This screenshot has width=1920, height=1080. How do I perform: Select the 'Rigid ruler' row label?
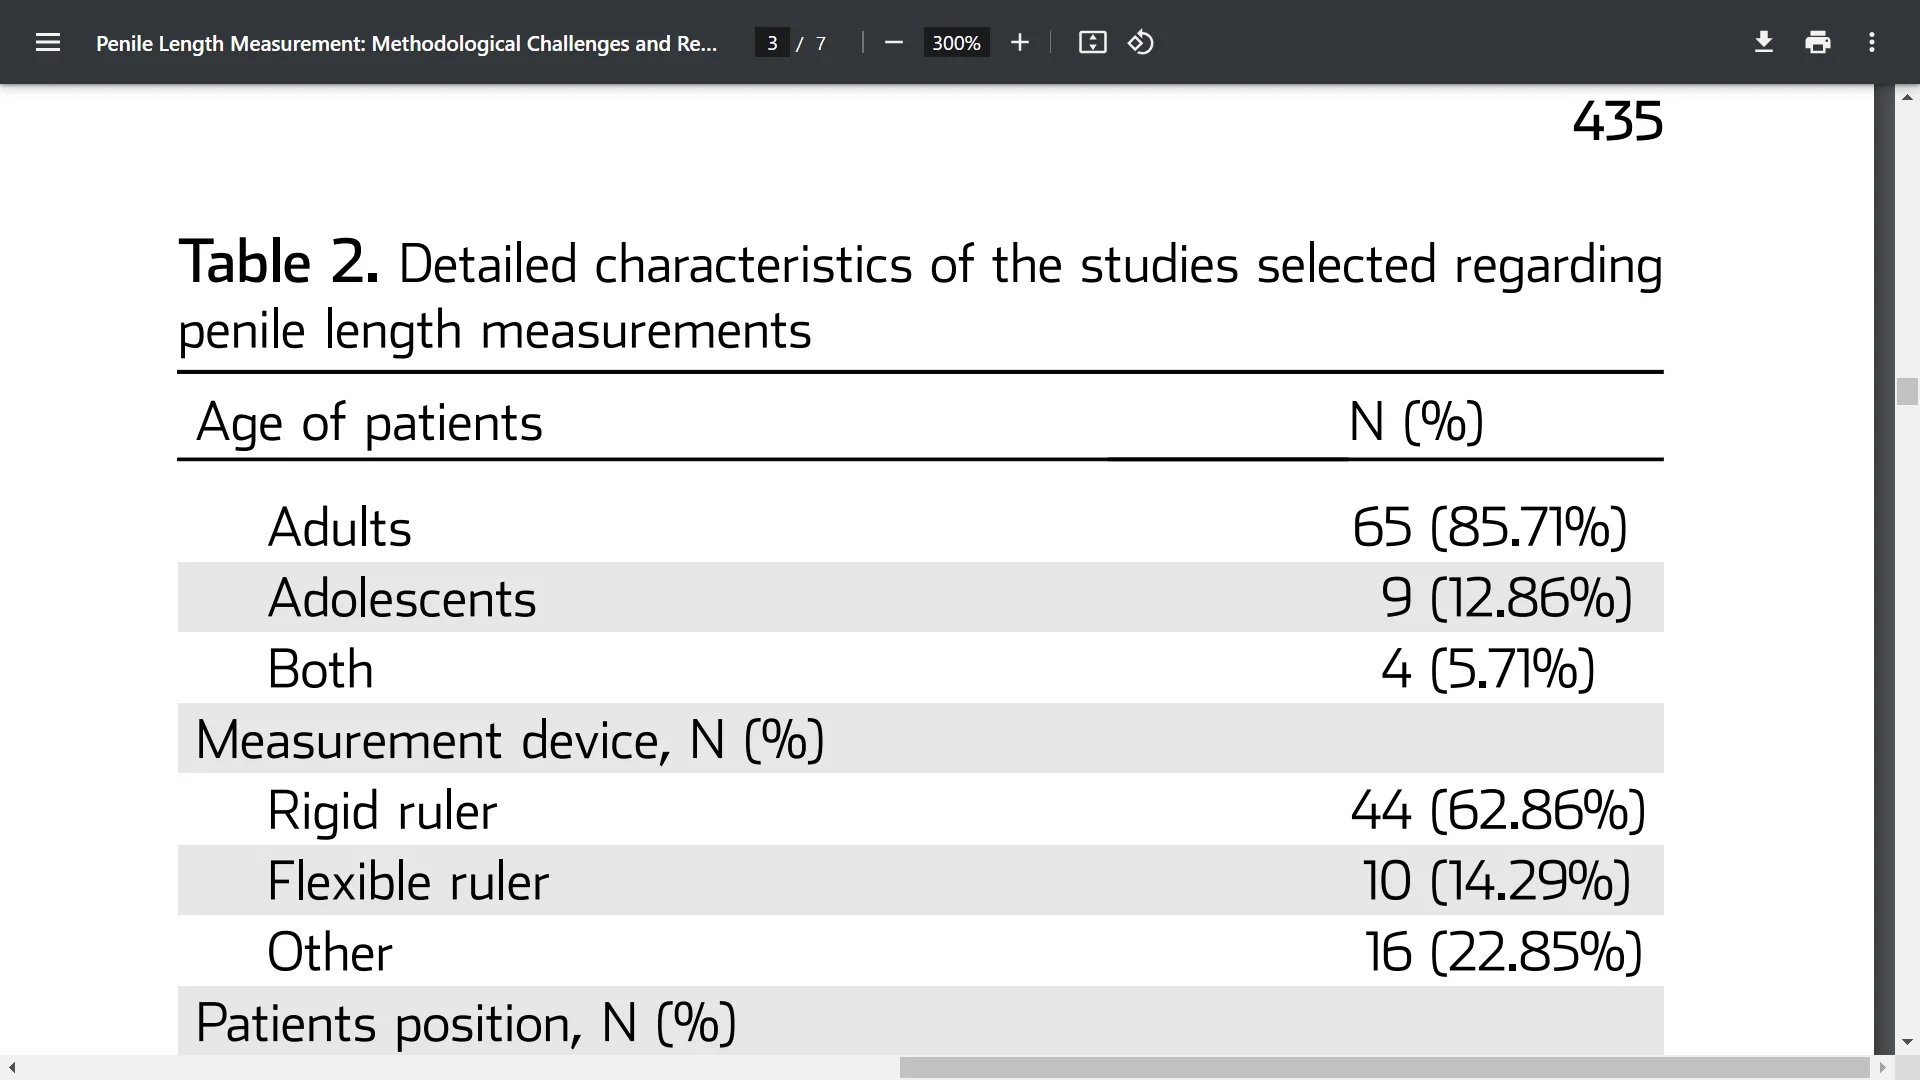coord(382,810)
